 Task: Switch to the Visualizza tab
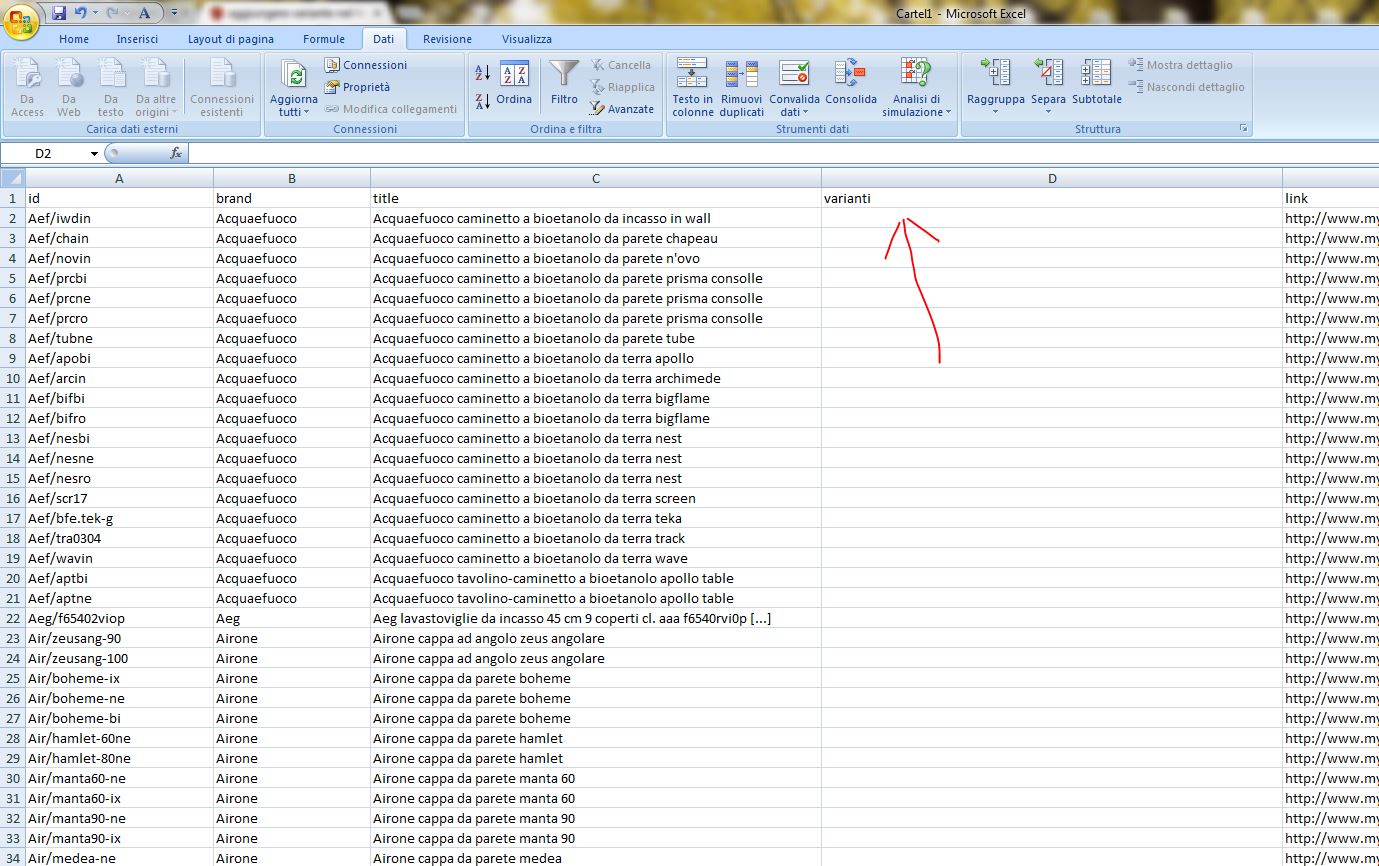(x=527, y=39)
